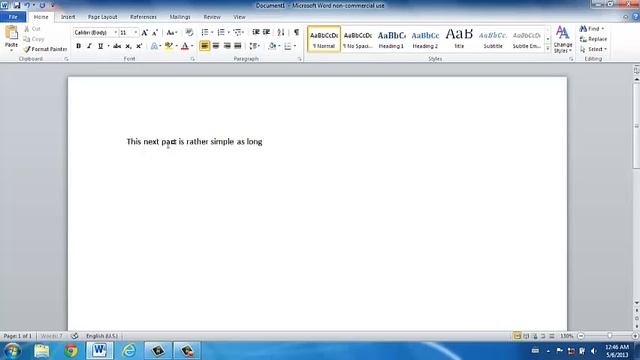Click the Grow Font button

[144, 33]
